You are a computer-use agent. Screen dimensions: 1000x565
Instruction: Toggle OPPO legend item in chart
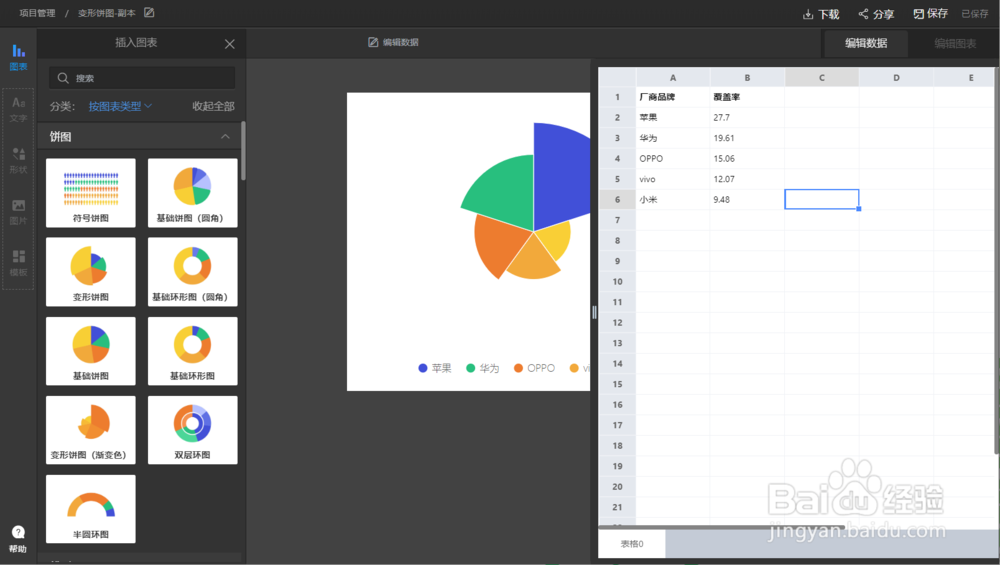(534, 368)
